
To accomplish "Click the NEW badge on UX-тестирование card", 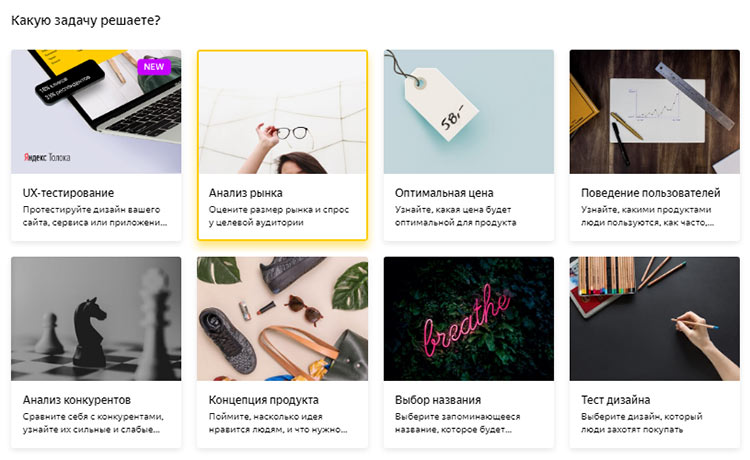I will [154, 67].
